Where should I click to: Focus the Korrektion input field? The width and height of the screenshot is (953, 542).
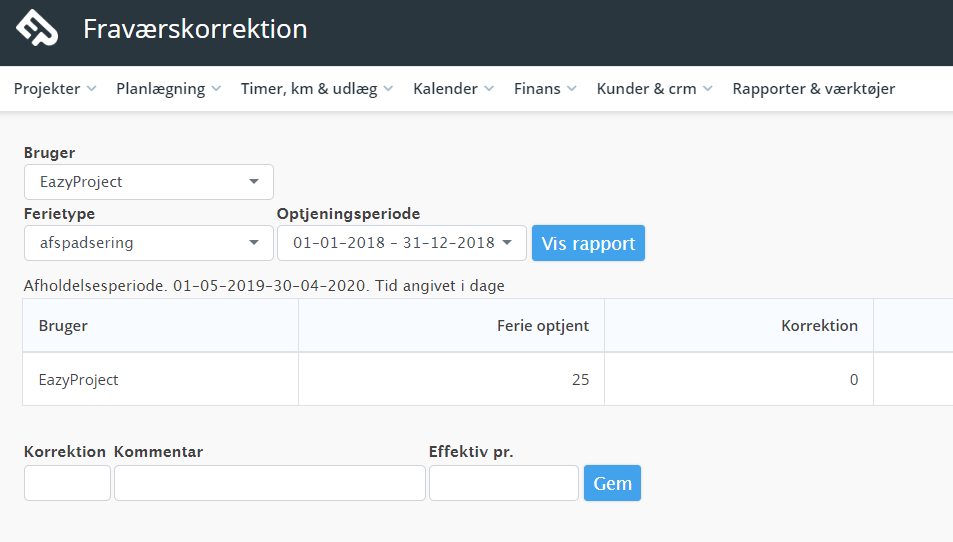click(67, 483)
